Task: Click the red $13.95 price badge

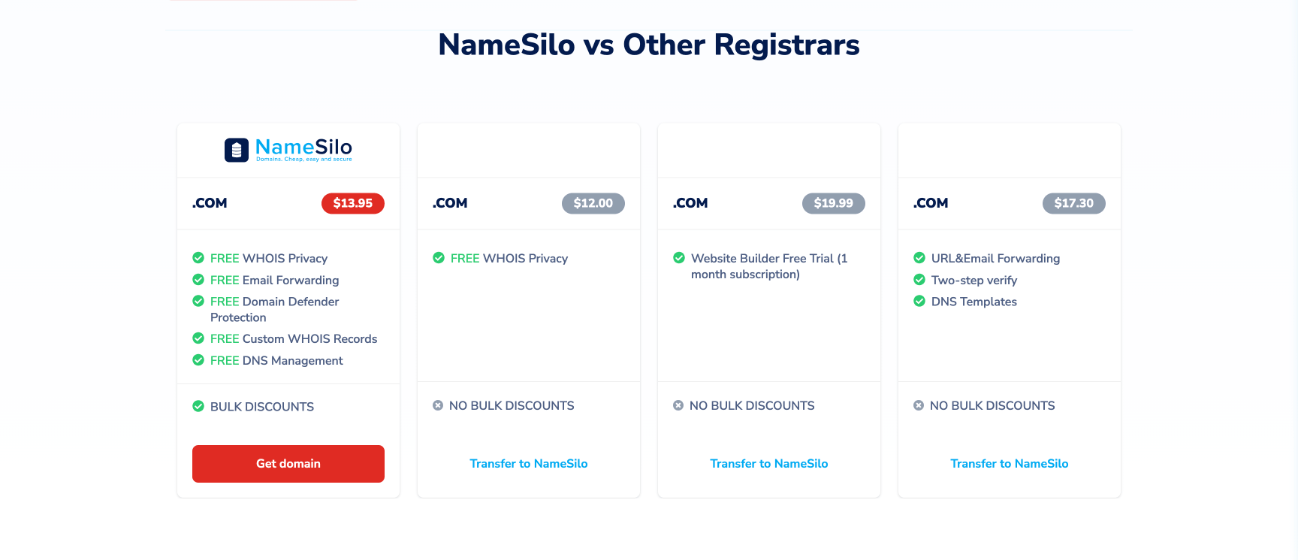Action: pyautogui.click(x=353, y=203)
